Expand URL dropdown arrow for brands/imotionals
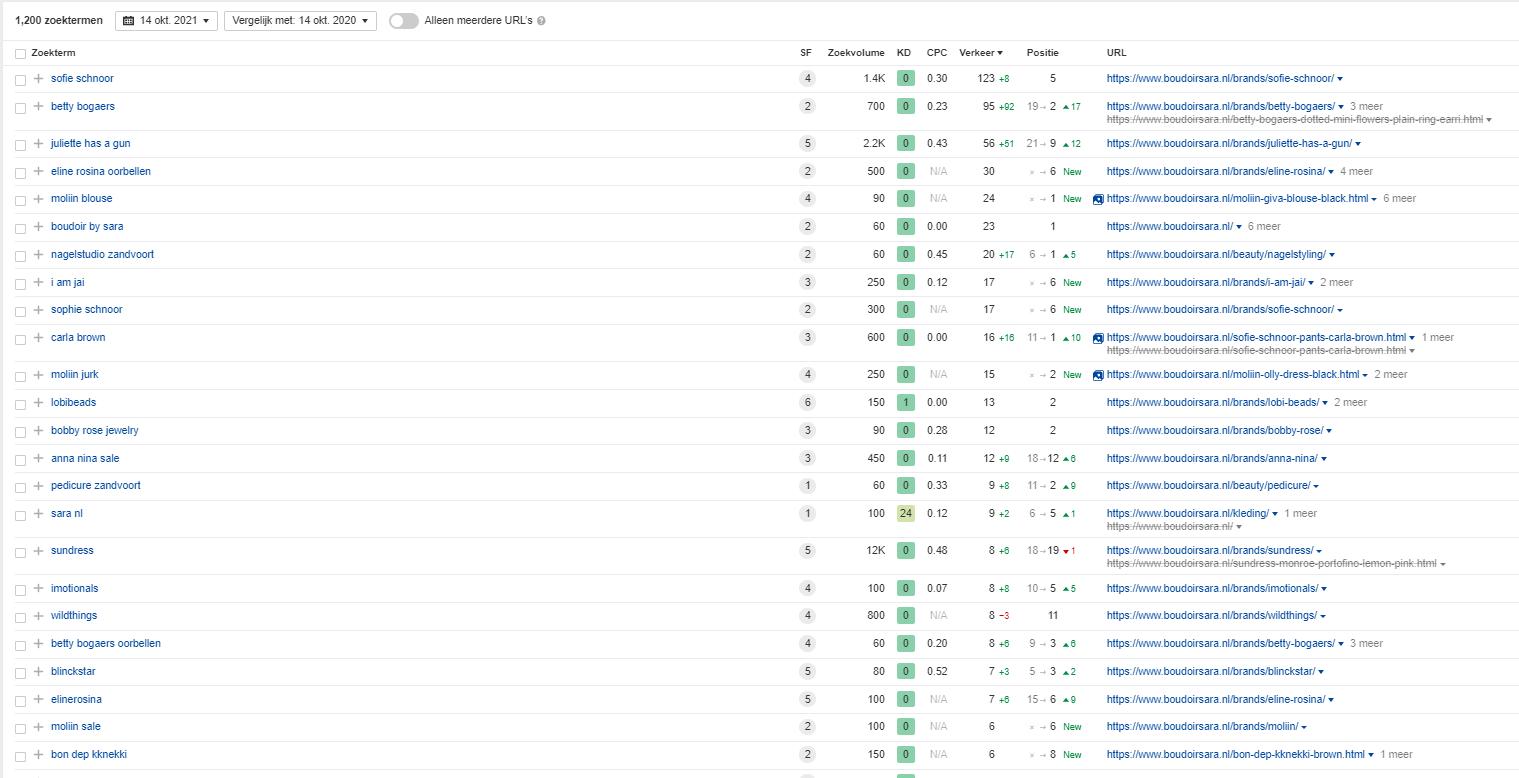This screenshot has width=1519, height=778. pos(1324,589)
